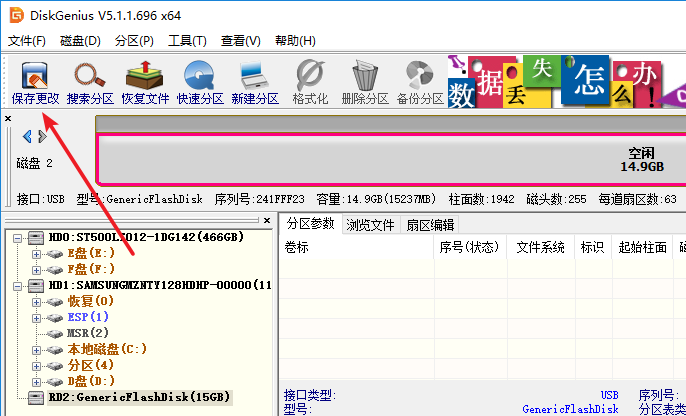The image size is (686, 416).
Task: Click the 空闲 14.9GB free space bar
Action: (391, 160)
